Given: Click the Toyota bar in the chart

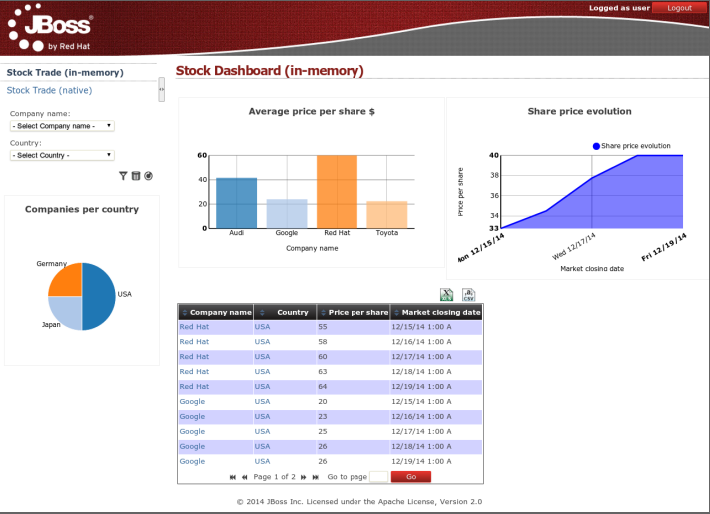Looking at the screenshot, I should tap(387, 215).
